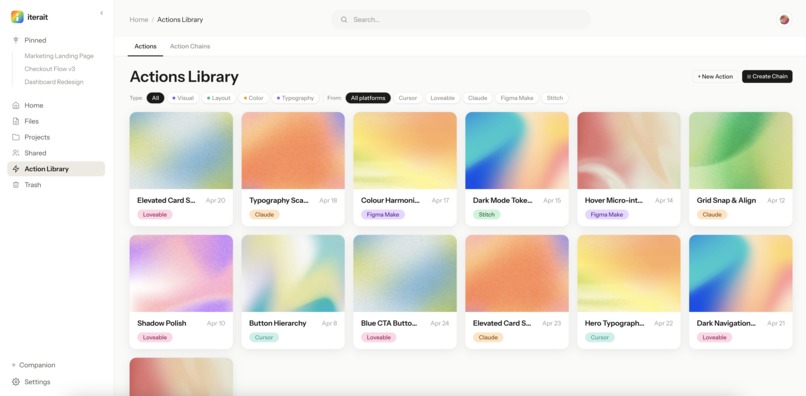Click Grid Snap & Align title text

click(x=726, y=201)
